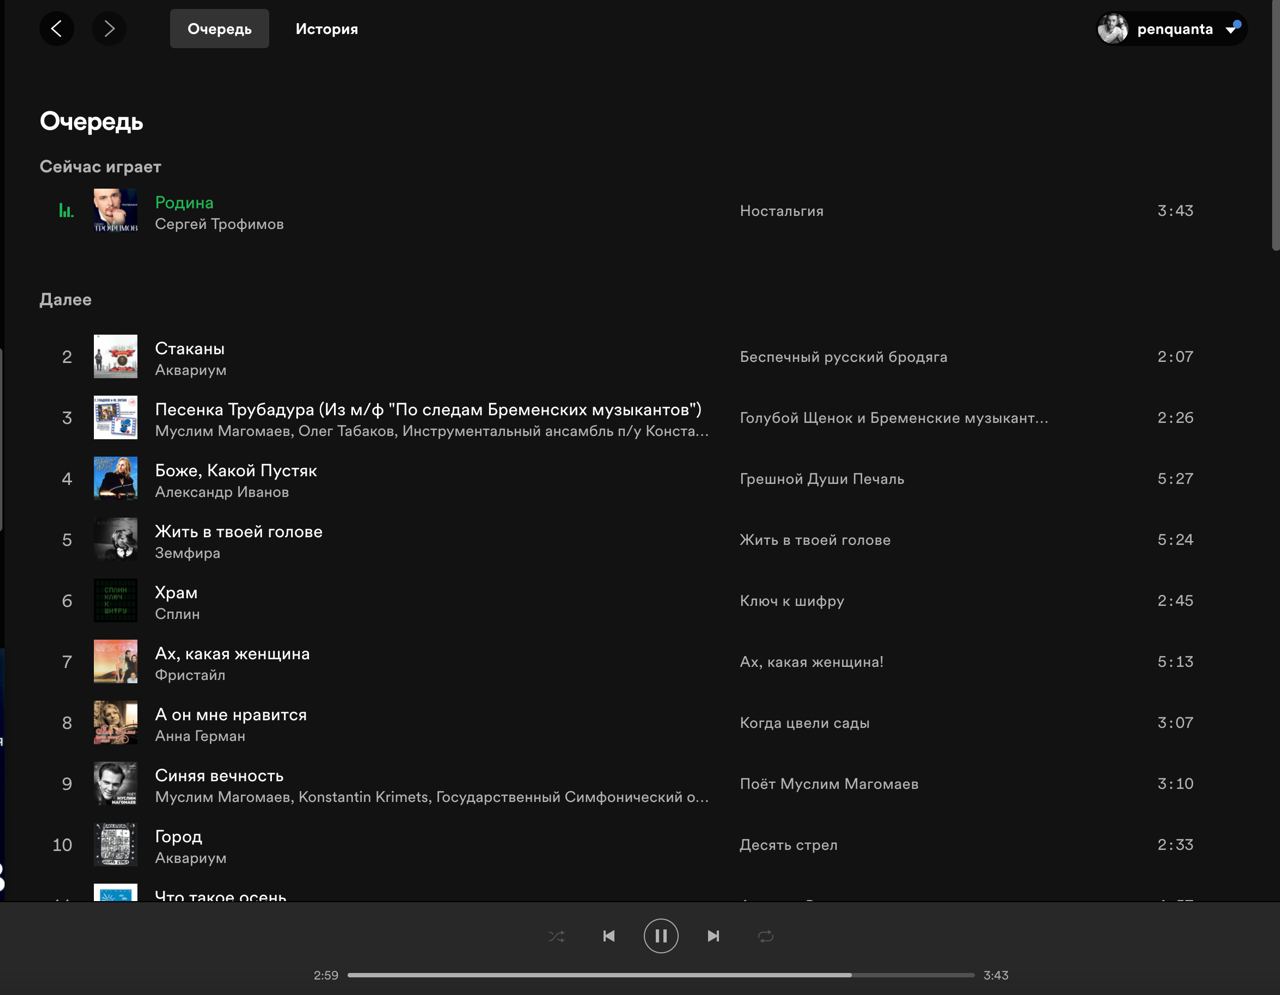1280x995 pixels.
Task: Select track Стаканы
Action: click(189, 348)
